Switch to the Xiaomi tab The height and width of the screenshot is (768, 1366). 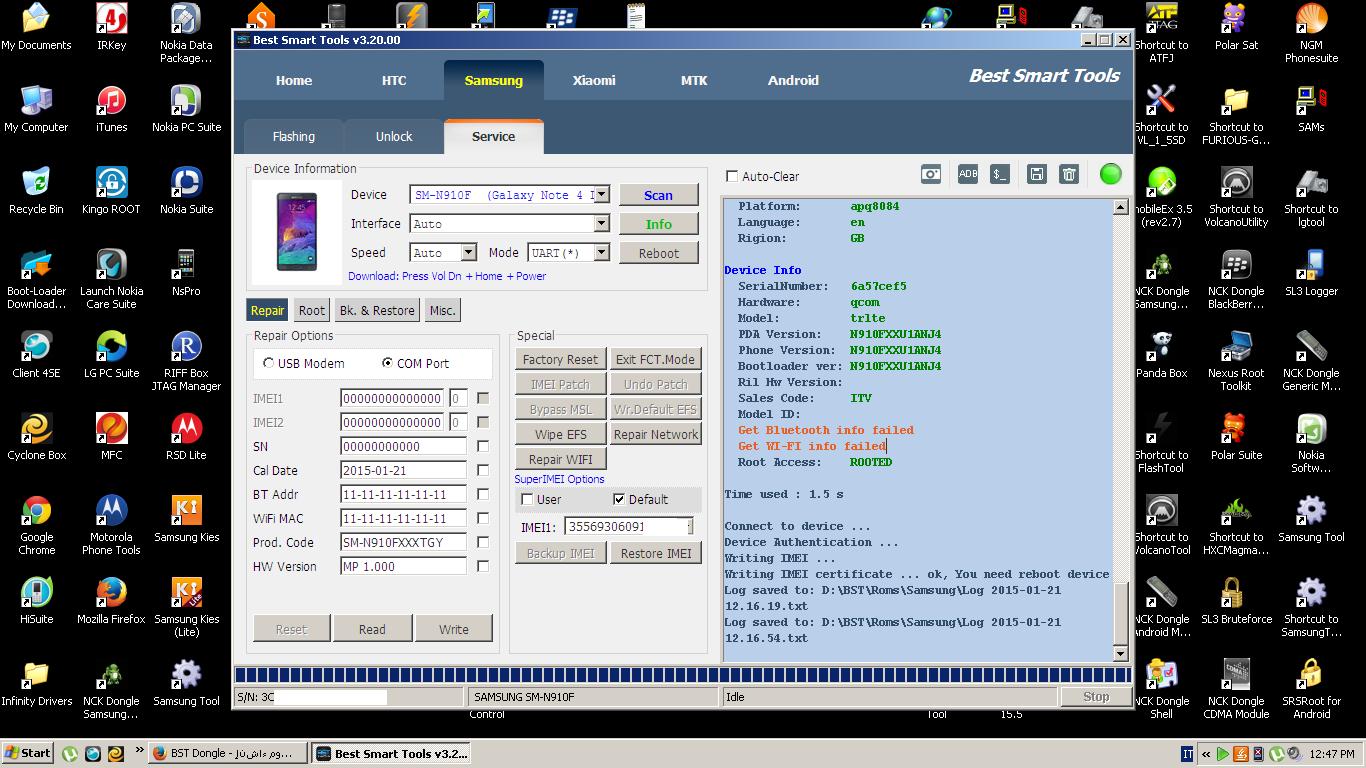[x=594, y=80]
